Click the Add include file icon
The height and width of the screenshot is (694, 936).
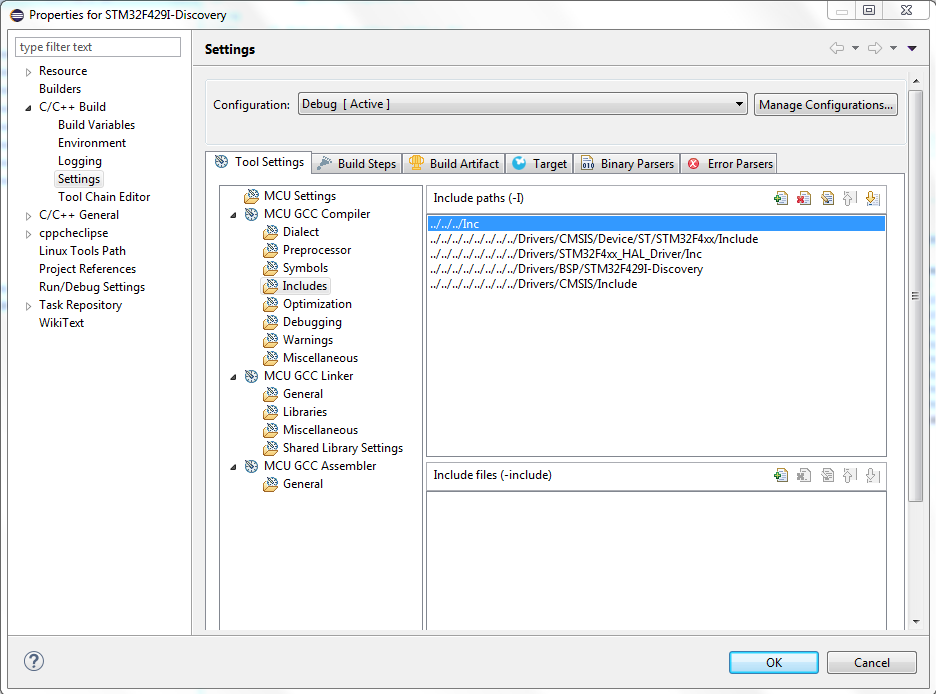pyautogui.click(x=781, y=475)
